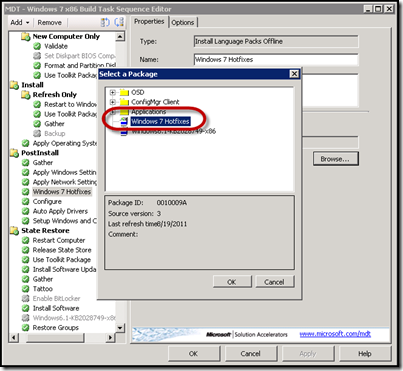Click the tree's vertical scrollbar up arrow
The height and width of the screenshot is (371, 403).
[x=120, y=36]
